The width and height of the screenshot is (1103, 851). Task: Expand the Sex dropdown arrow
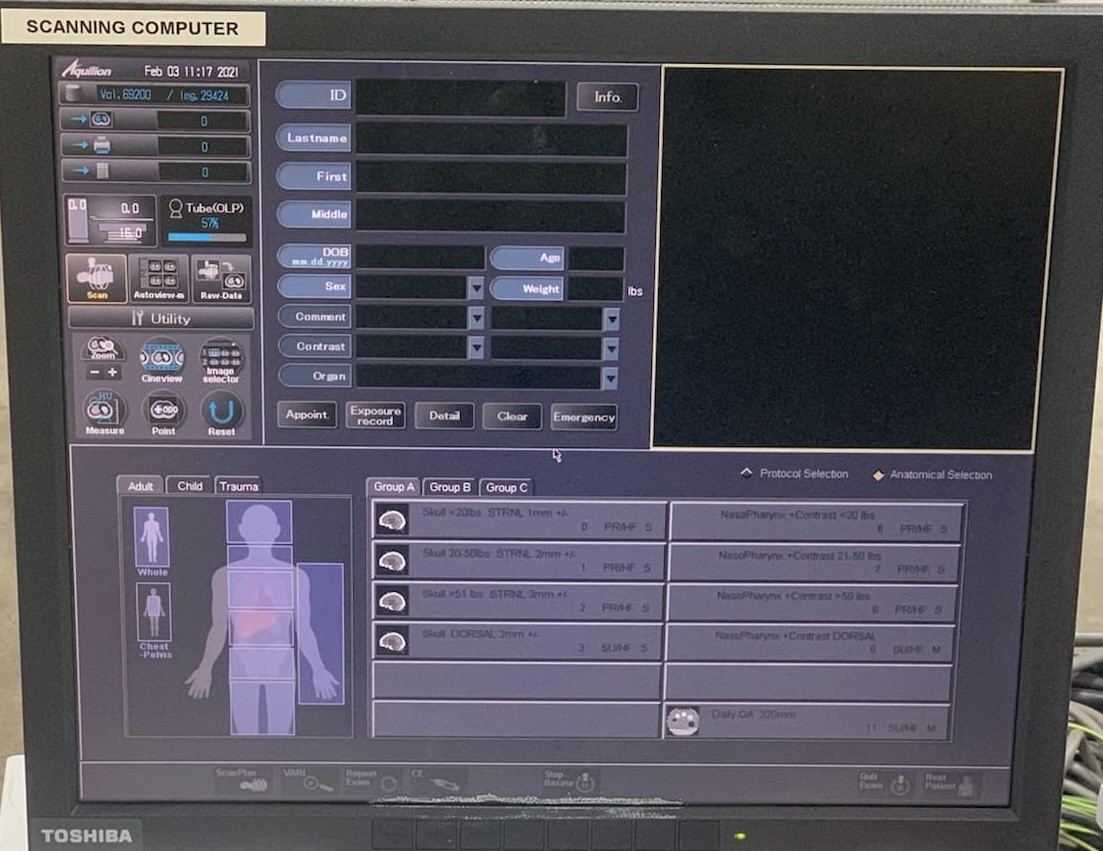[x=476, y=288]
